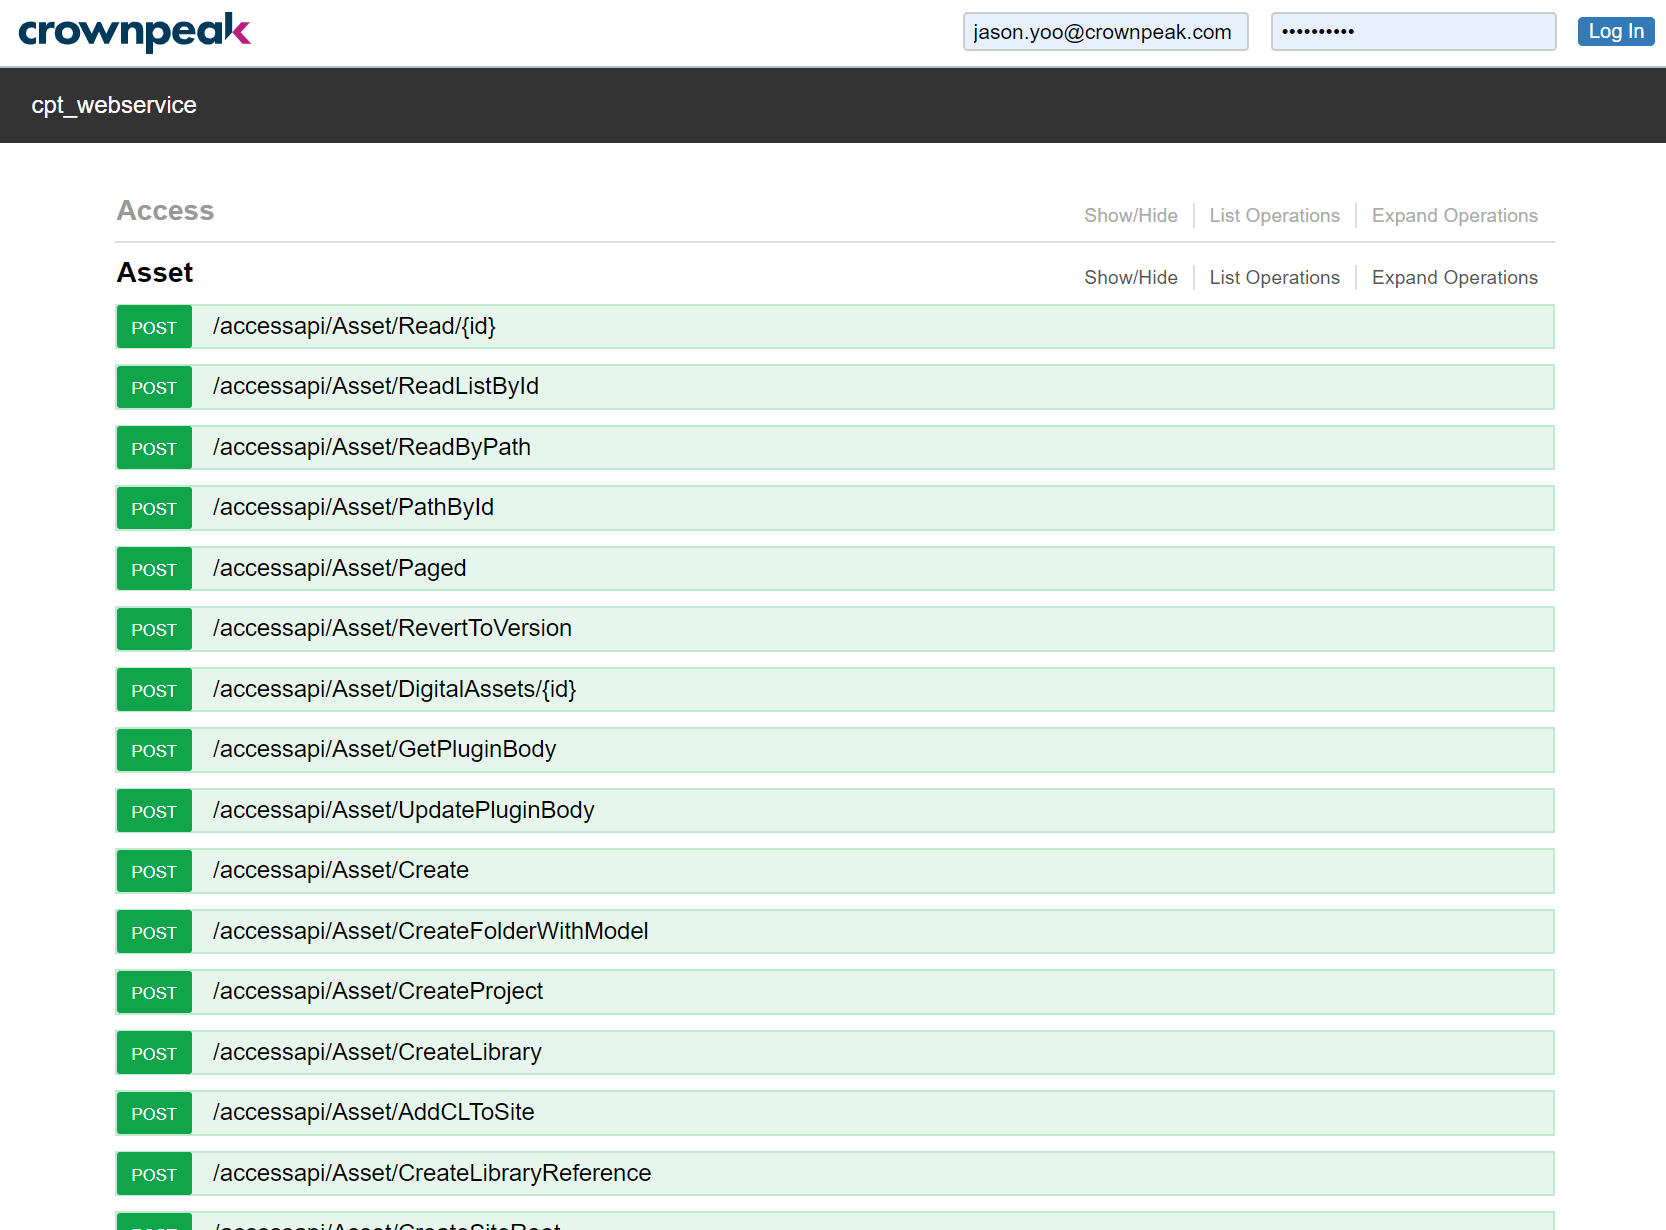Click Expand Operations for Asset
This screenshot has height=1230, width=1666.
tap(1454, 278)
